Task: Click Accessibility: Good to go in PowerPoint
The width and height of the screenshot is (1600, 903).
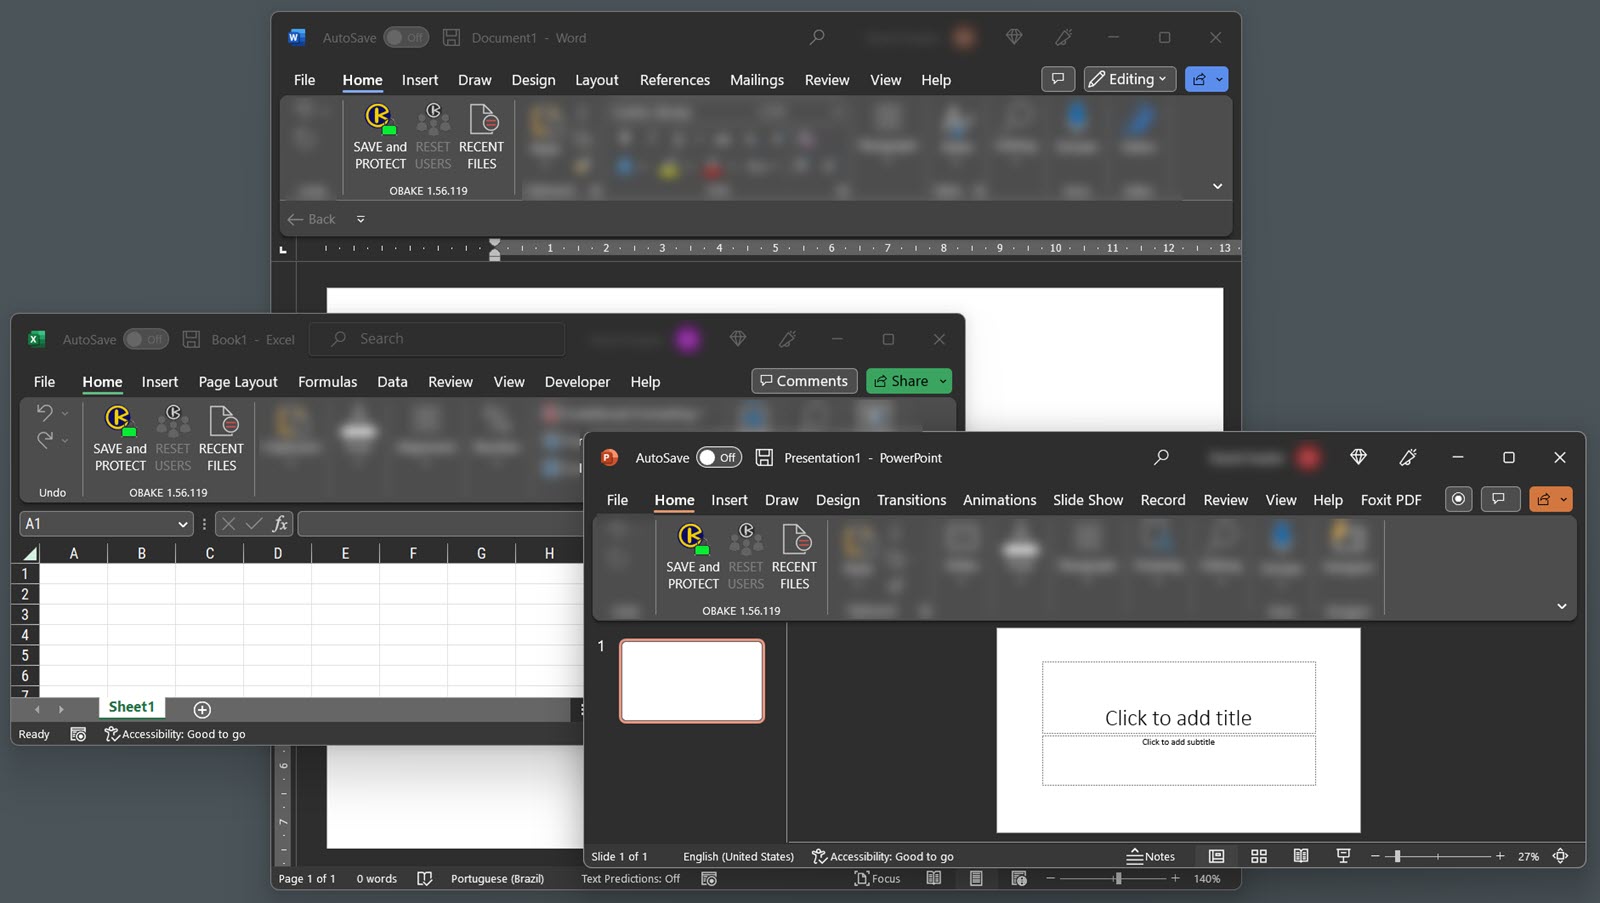Action: [x=883, y=856]
